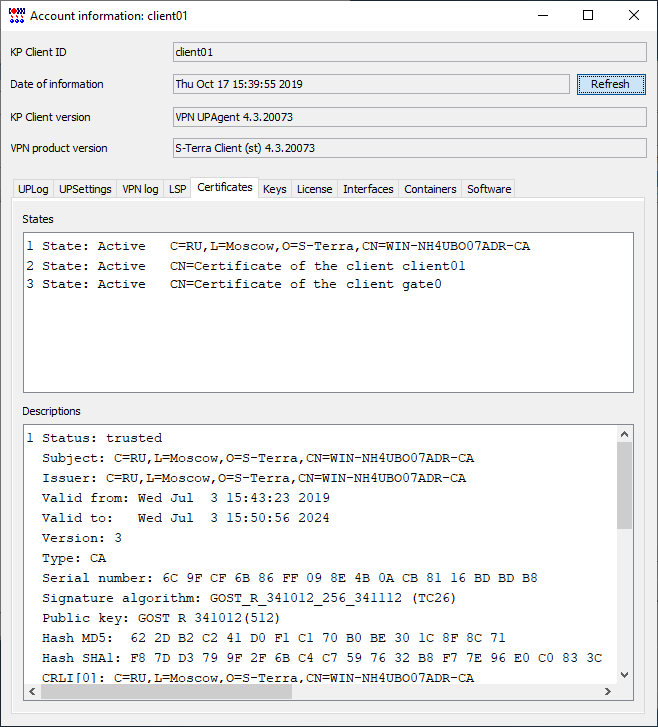
Task: Click the KP Client ID field
Action: coord(410,52)
